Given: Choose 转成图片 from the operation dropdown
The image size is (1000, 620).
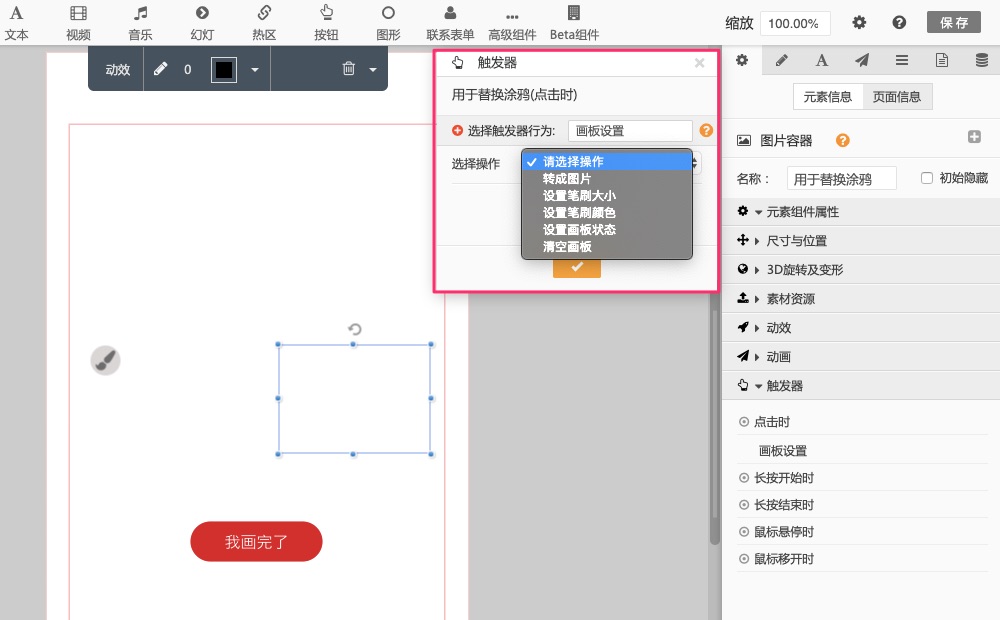Looking at the screenshot, I should [567, 178].
